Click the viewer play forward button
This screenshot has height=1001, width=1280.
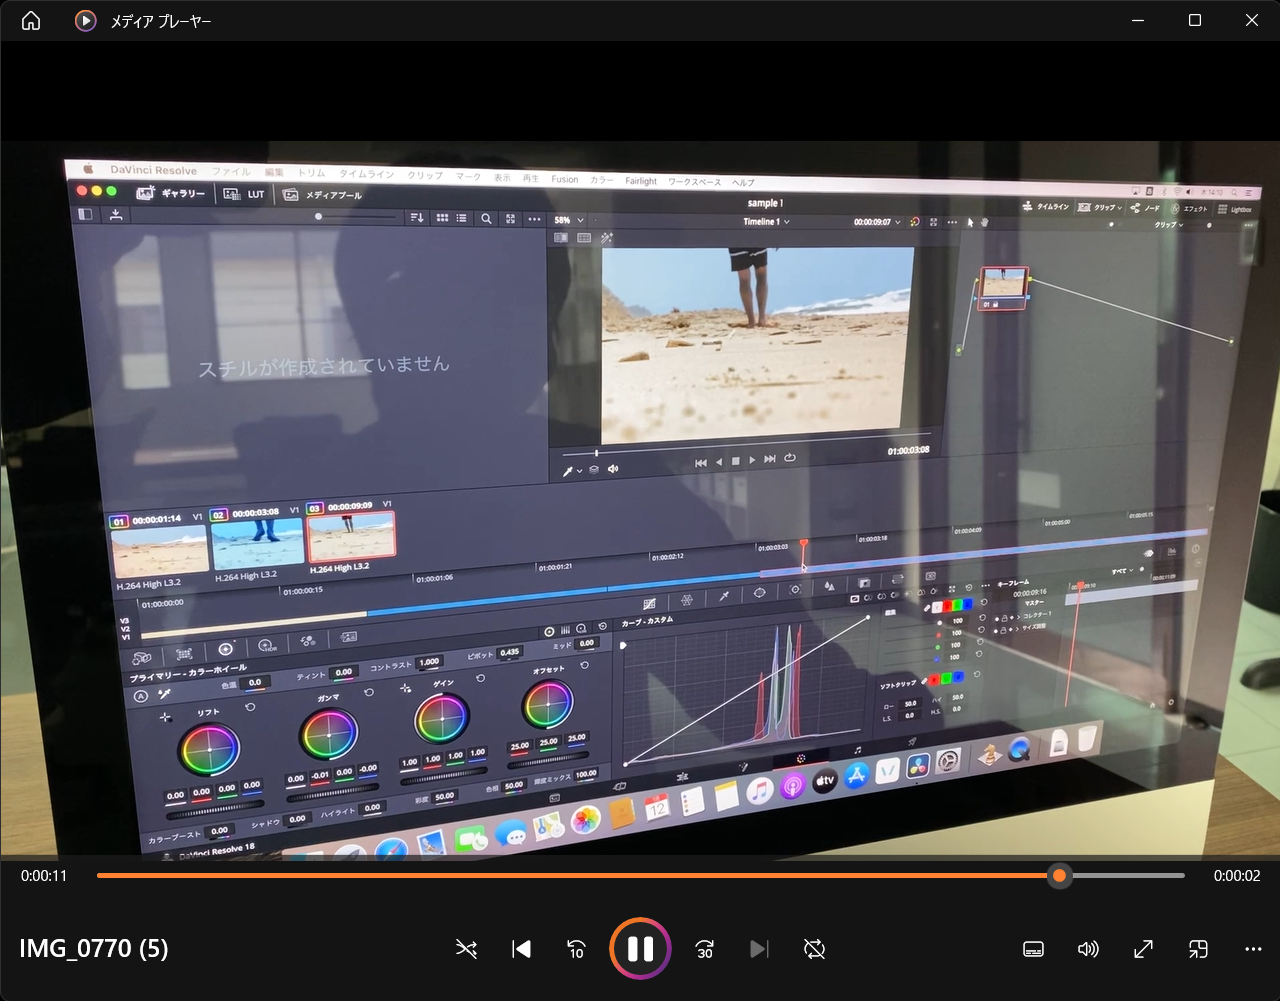752,460
